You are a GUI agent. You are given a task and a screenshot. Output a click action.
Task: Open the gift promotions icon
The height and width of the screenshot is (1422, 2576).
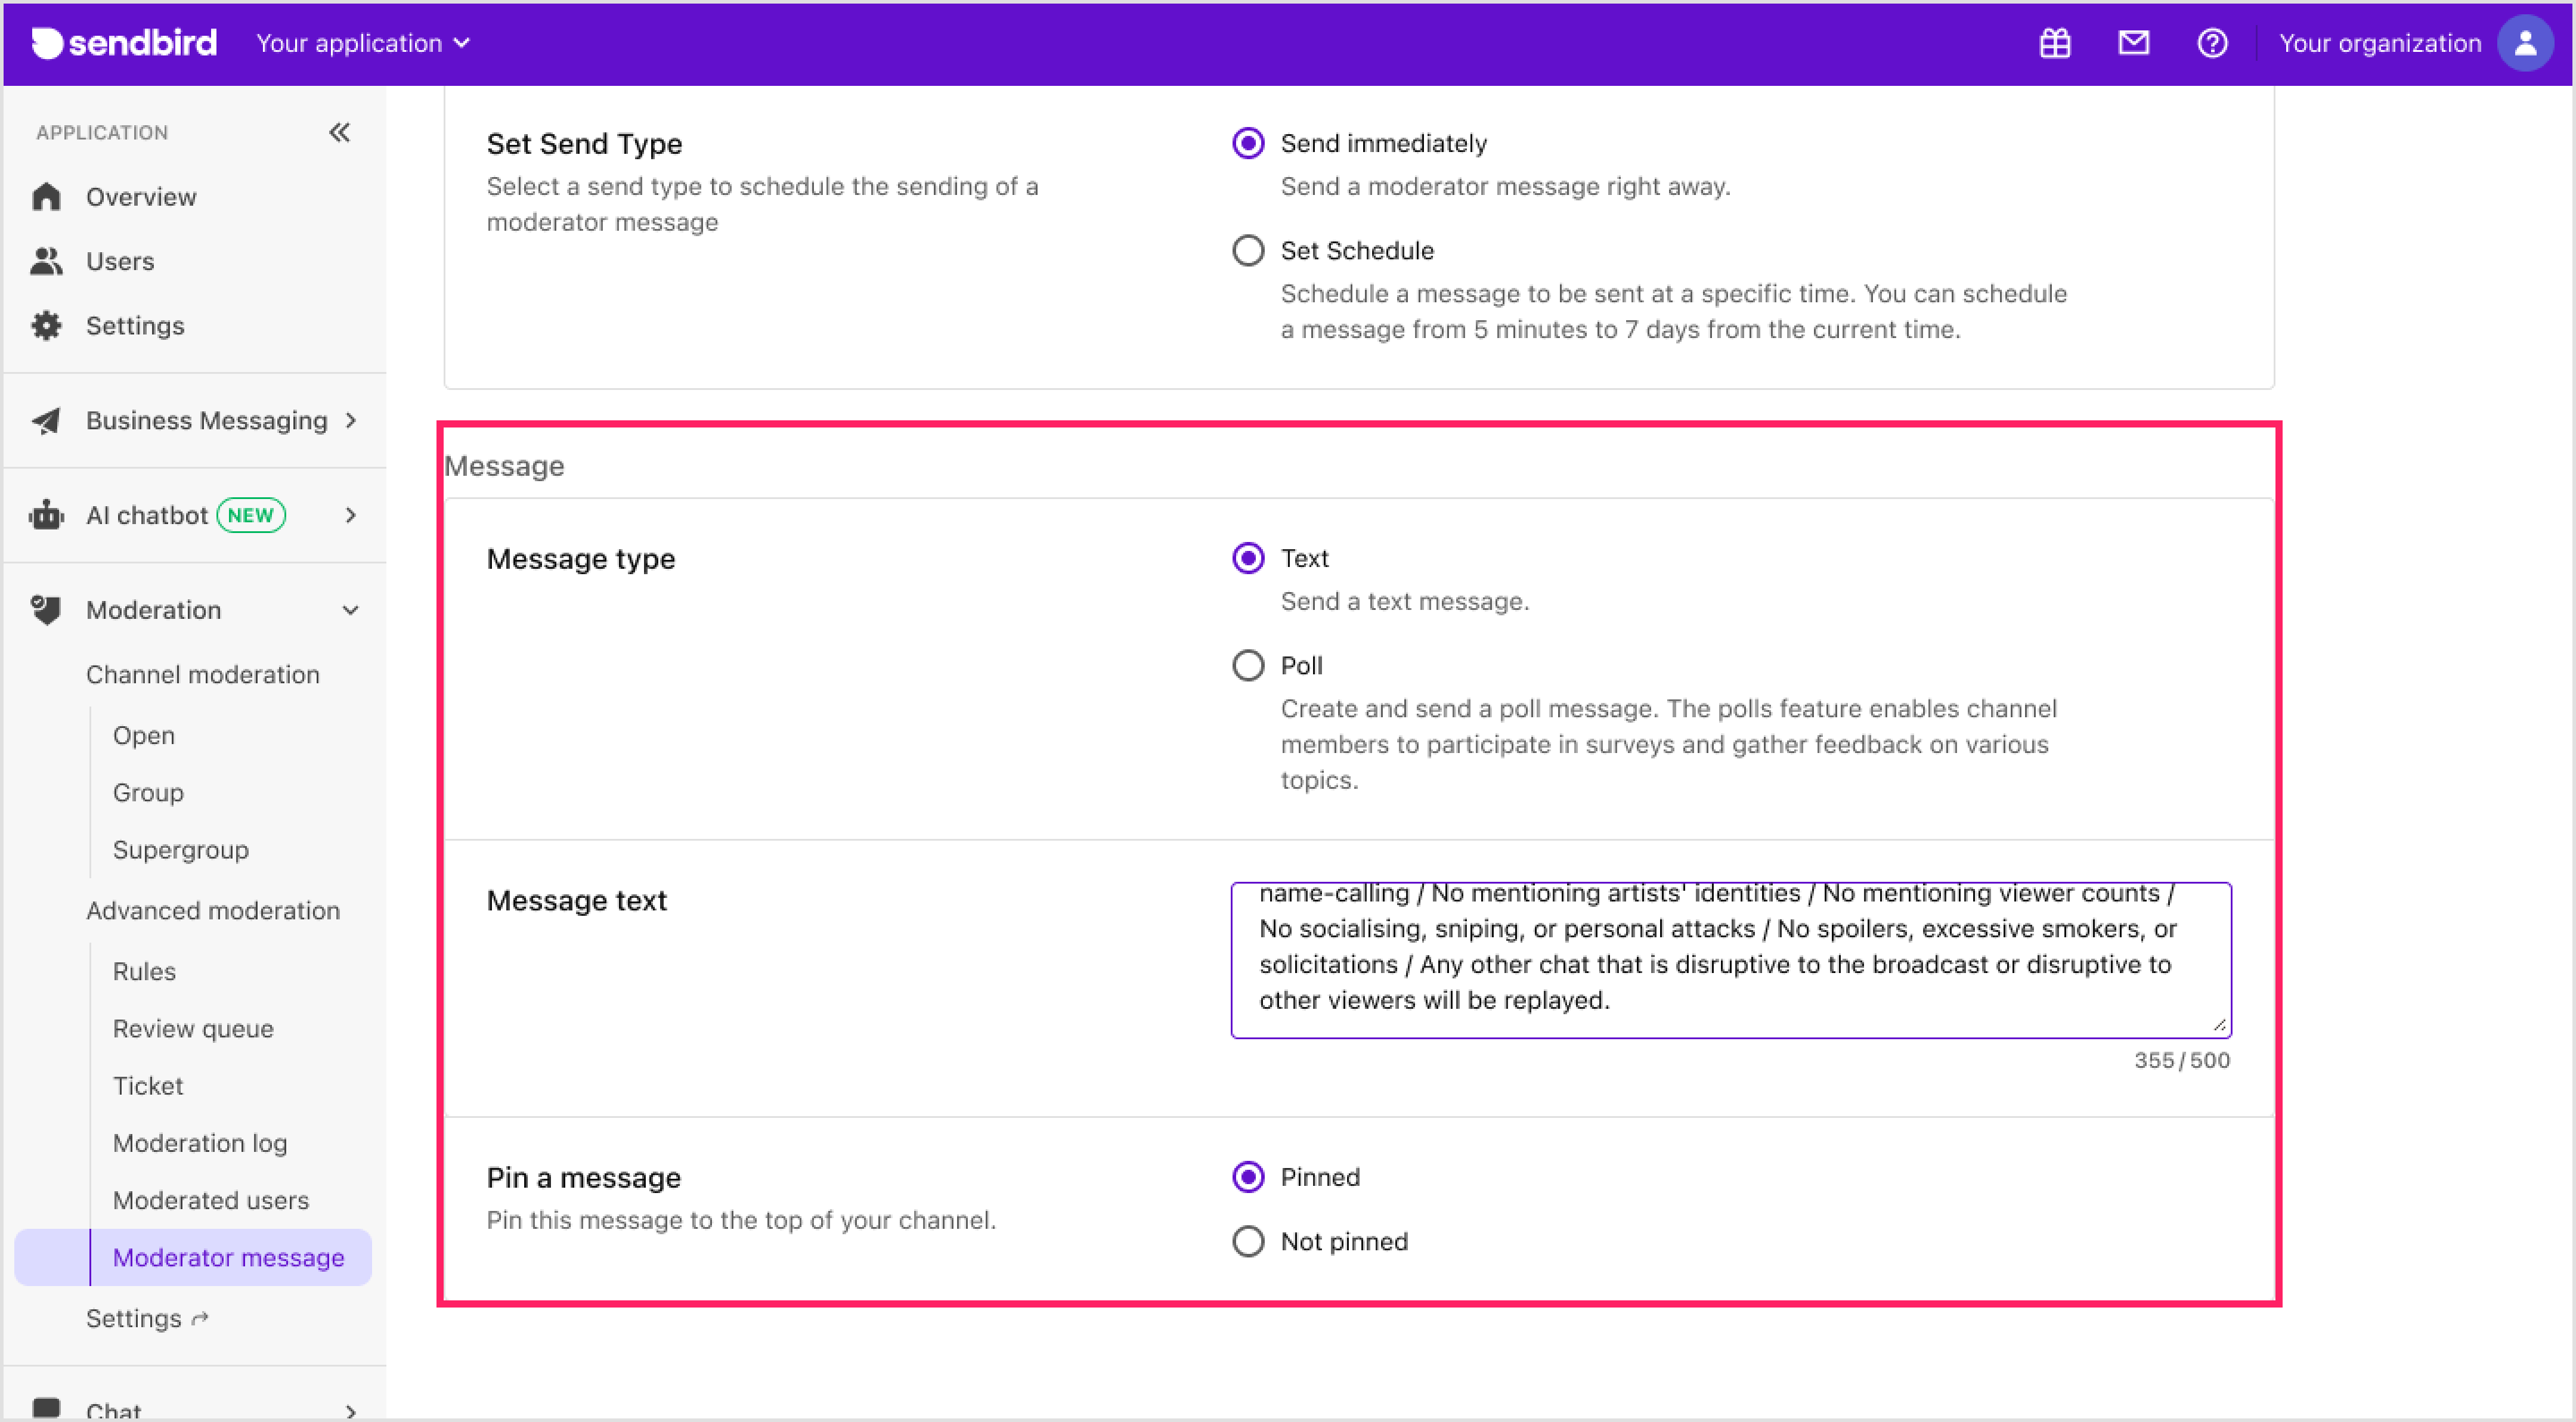click(2054, 43)
